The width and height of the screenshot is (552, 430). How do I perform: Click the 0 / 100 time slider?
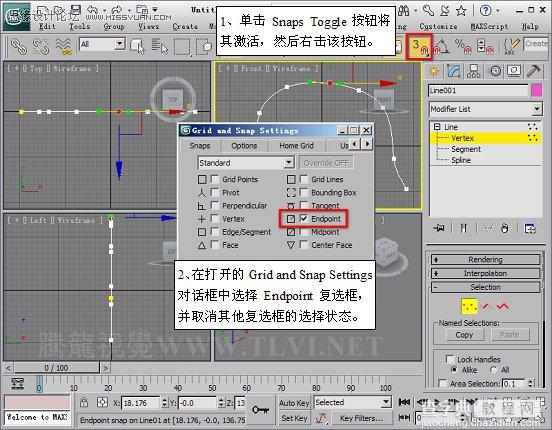coord(56,368)
